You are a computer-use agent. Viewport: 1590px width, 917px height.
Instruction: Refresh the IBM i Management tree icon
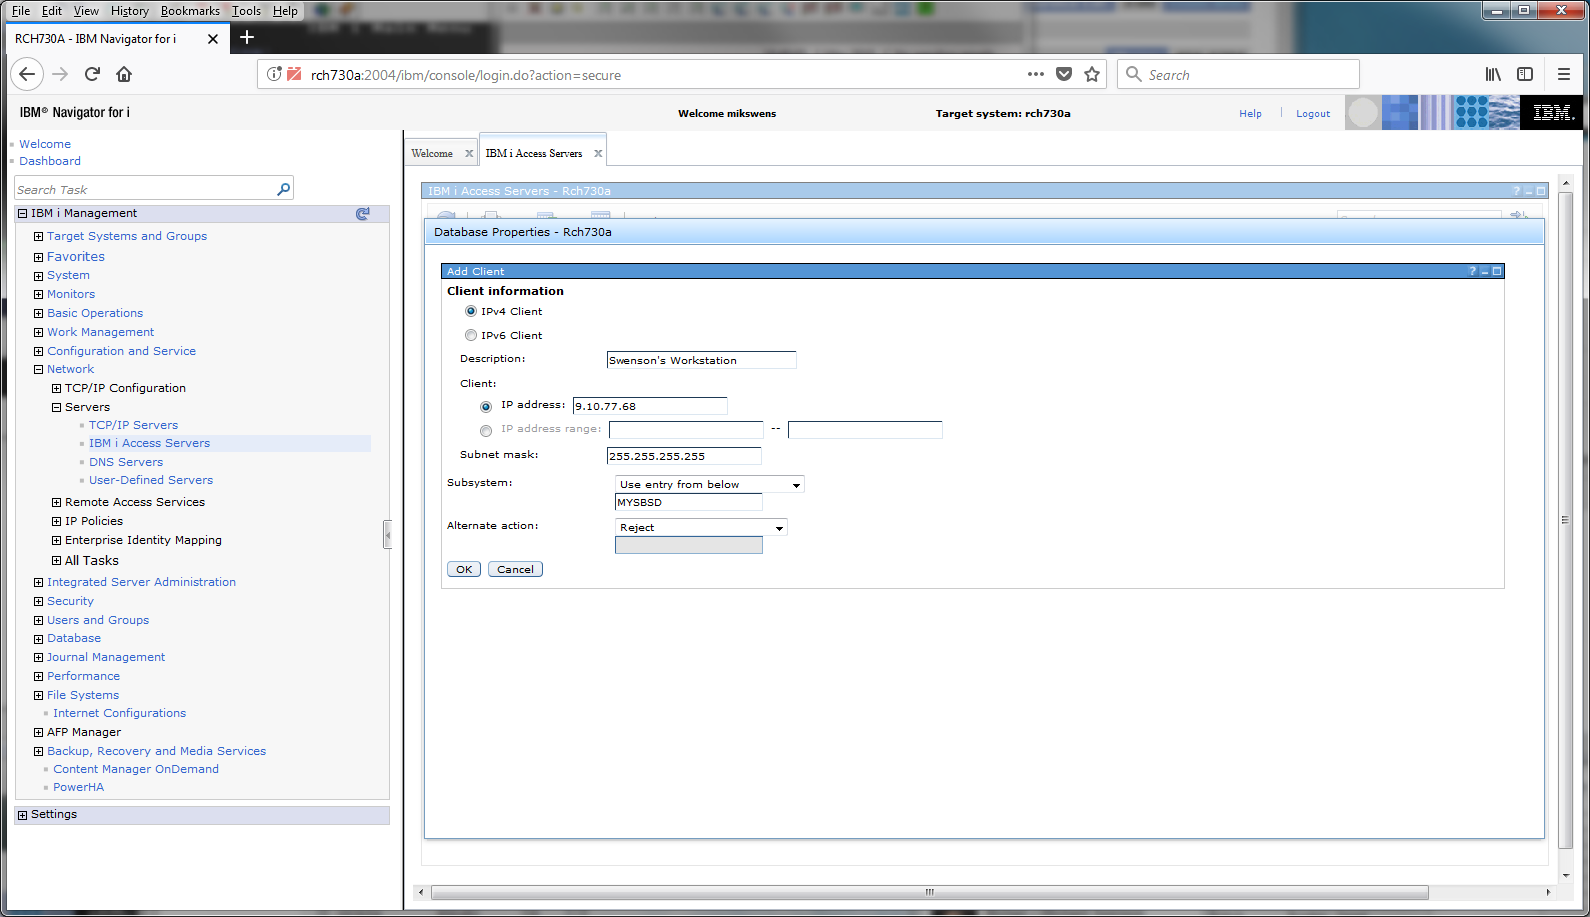[363, 213]
